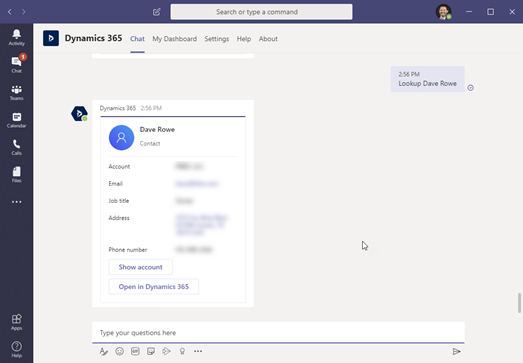523x363 pixels.
Task: Click the Dynamics 365 app title
Action: [93, 38]
